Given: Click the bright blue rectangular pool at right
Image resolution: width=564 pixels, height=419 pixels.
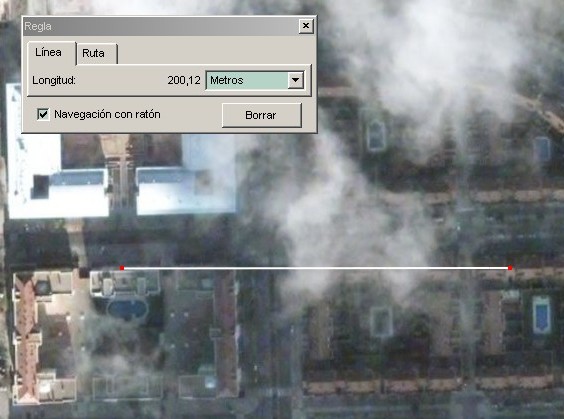Looking at the screenshot, I should pyautogui.click(x=541, y=314).
